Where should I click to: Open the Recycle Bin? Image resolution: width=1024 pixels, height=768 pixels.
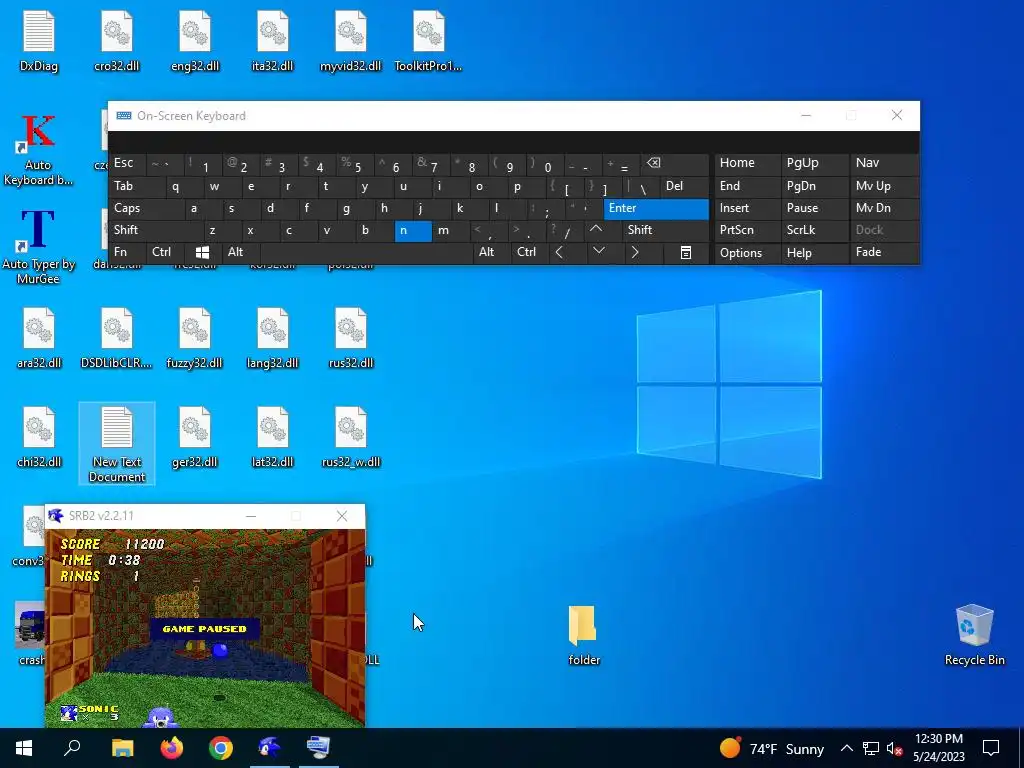(974, 635)
